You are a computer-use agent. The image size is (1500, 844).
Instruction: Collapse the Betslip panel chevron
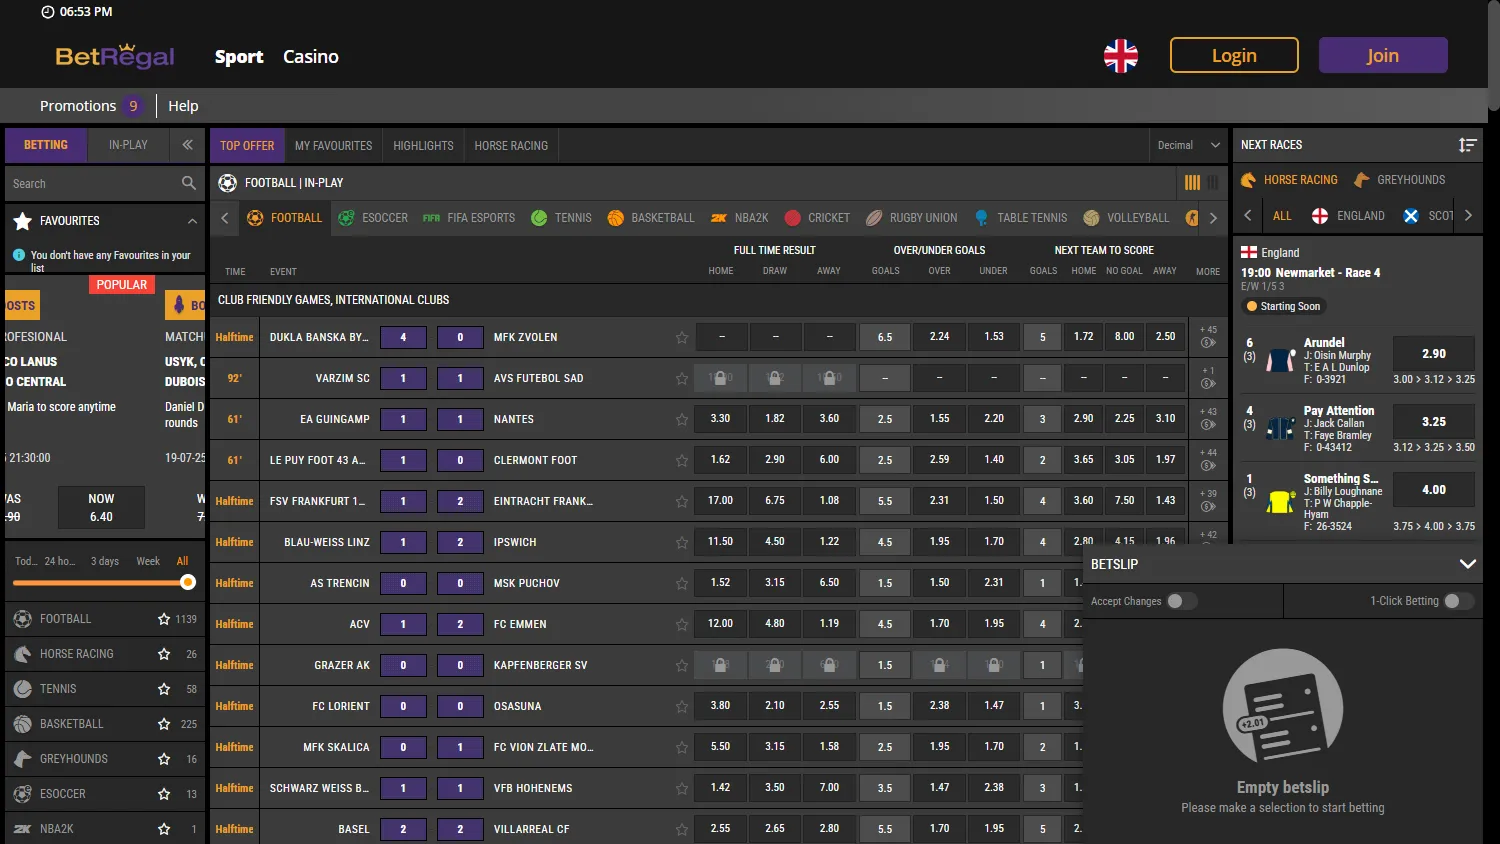click(x=1467, y=564)
